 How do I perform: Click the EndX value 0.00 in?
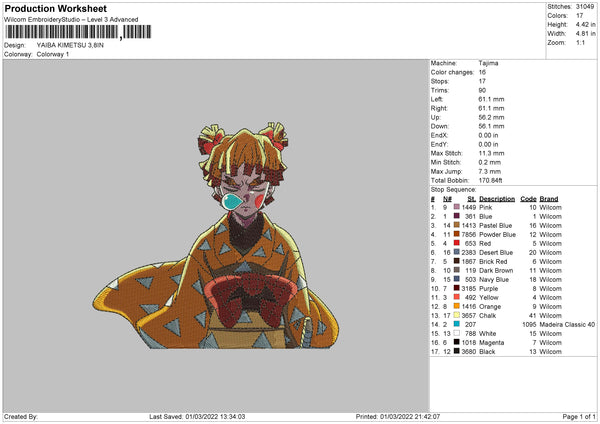tap(488, 135)
